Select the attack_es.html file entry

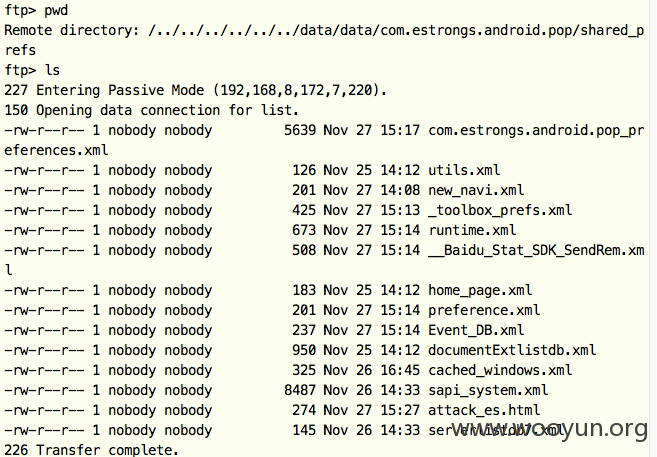click(484, 410)
